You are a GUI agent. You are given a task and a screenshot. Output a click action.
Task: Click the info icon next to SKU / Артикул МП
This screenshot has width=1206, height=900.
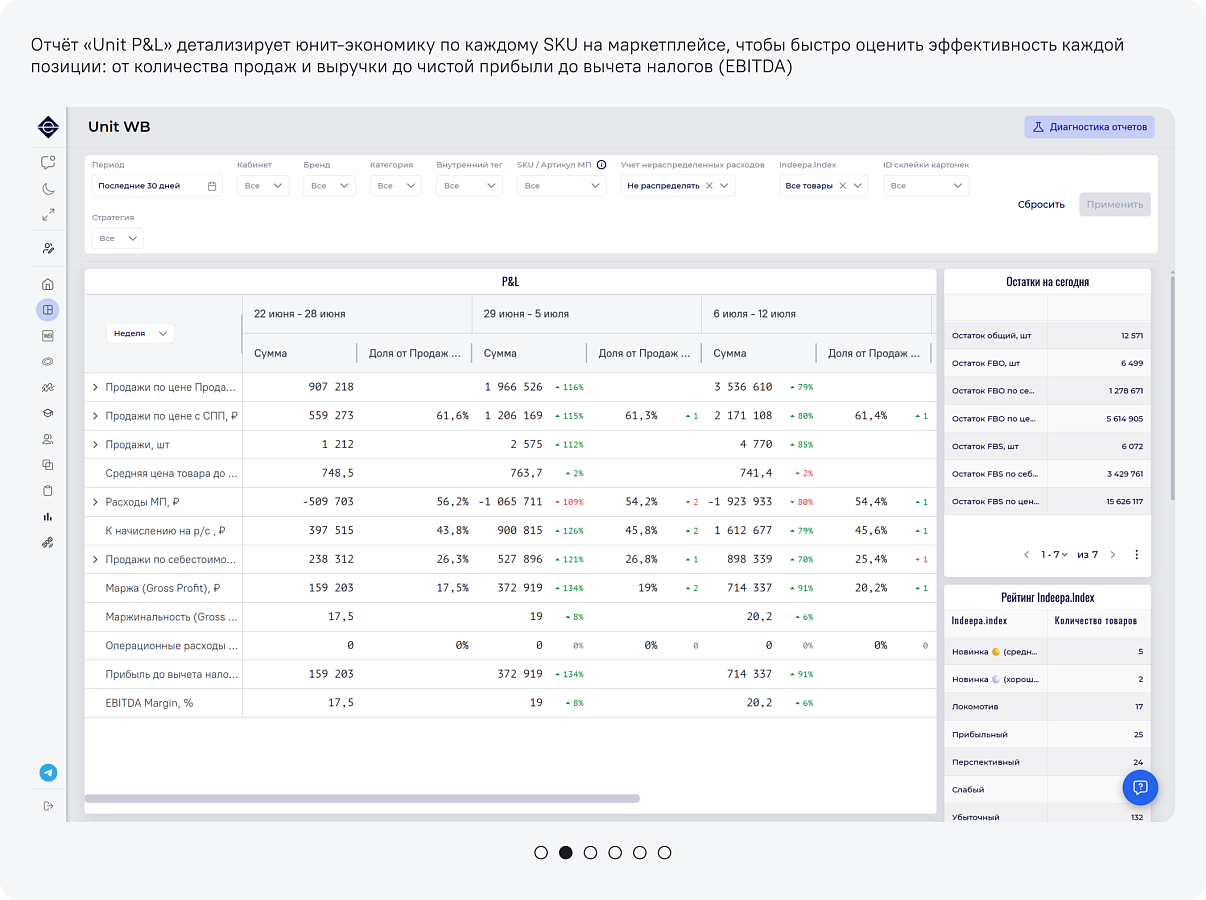[602, 165]
